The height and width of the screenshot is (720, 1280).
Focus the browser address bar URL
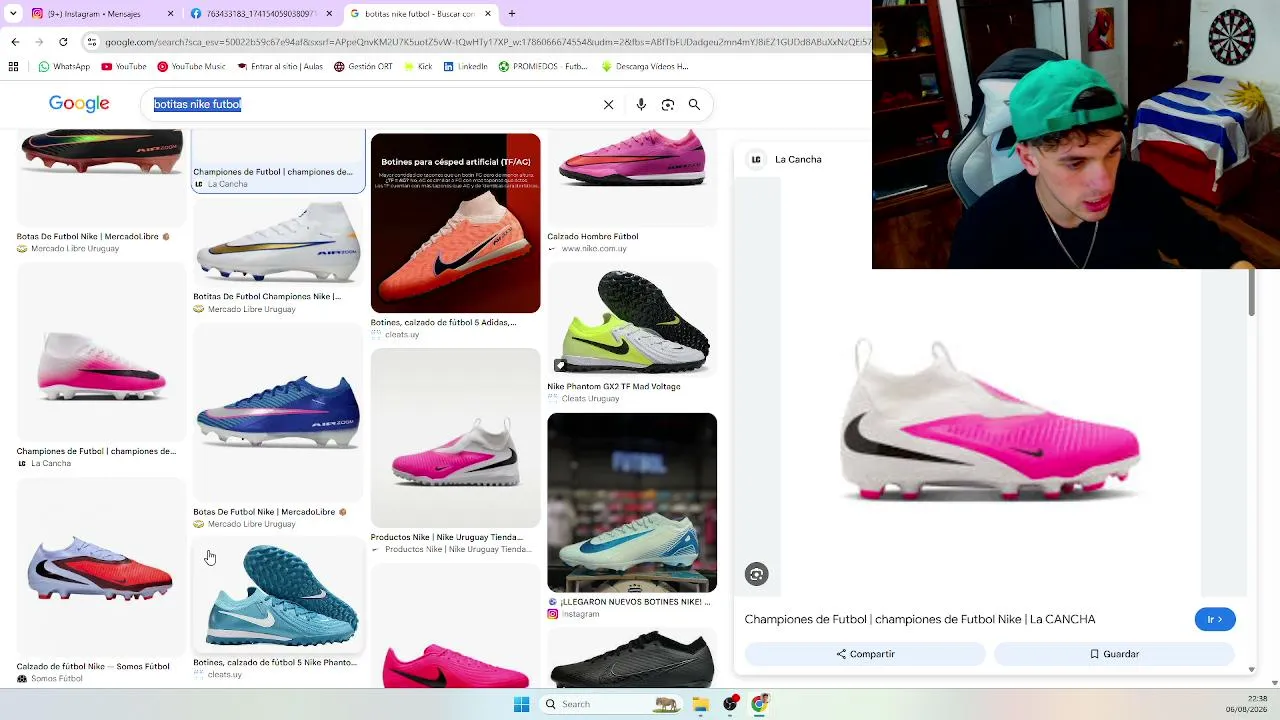[x=487, y=42]
